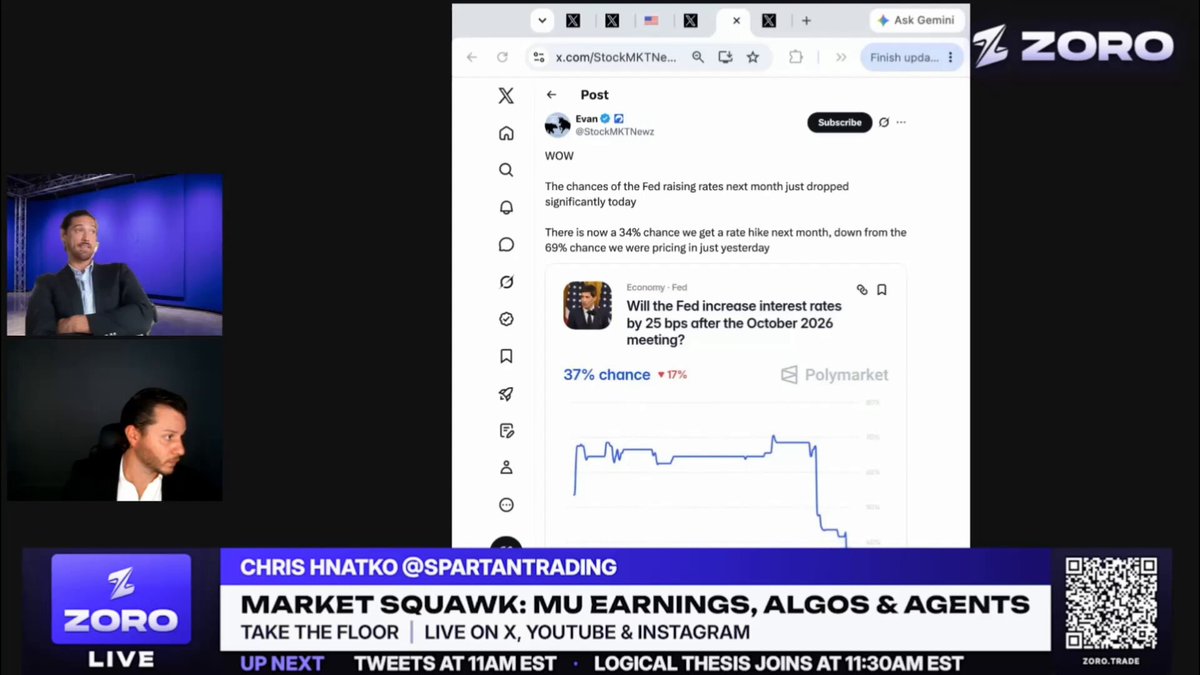Click the Subscribe button on Evan's post

(840, 122)
